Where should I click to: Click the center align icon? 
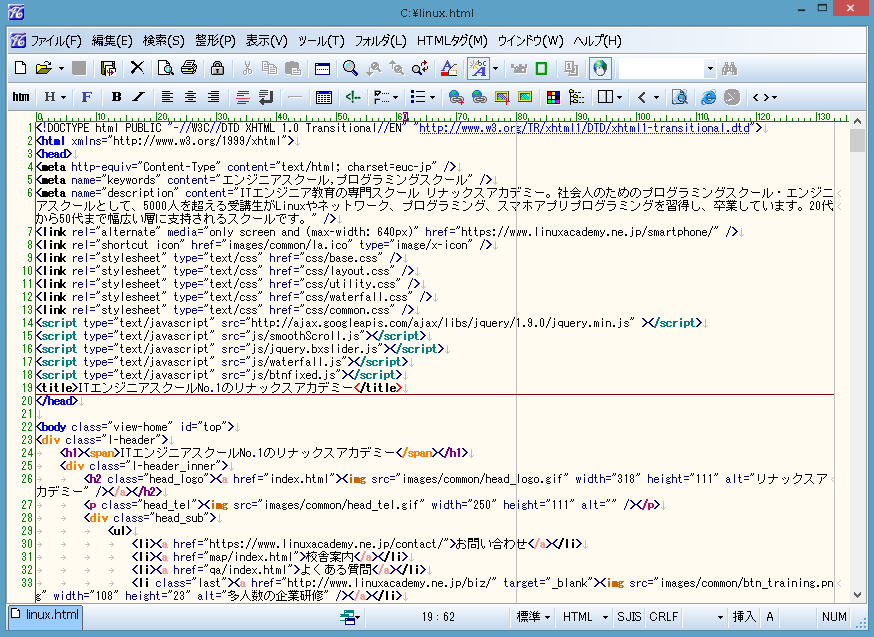pyautogui.click(x=190, y=97)
